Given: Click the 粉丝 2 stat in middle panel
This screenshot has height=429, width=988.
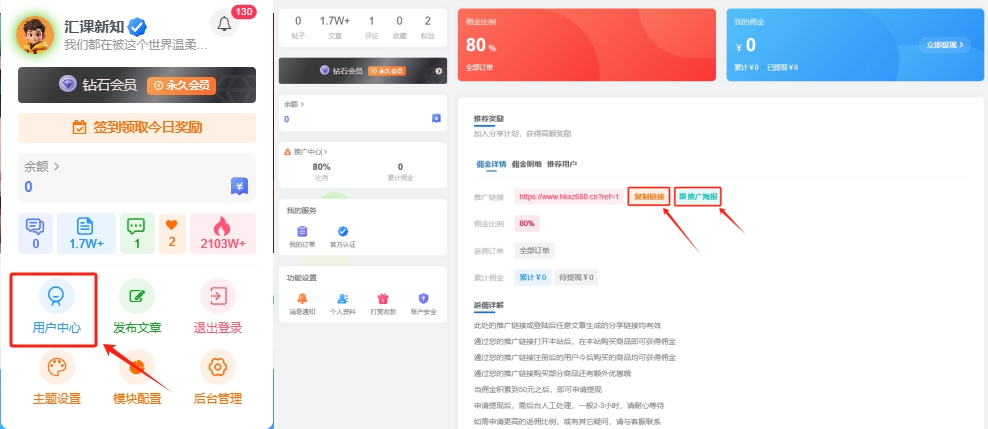Looking at the screenshot, I should click(x=428, y=27).
